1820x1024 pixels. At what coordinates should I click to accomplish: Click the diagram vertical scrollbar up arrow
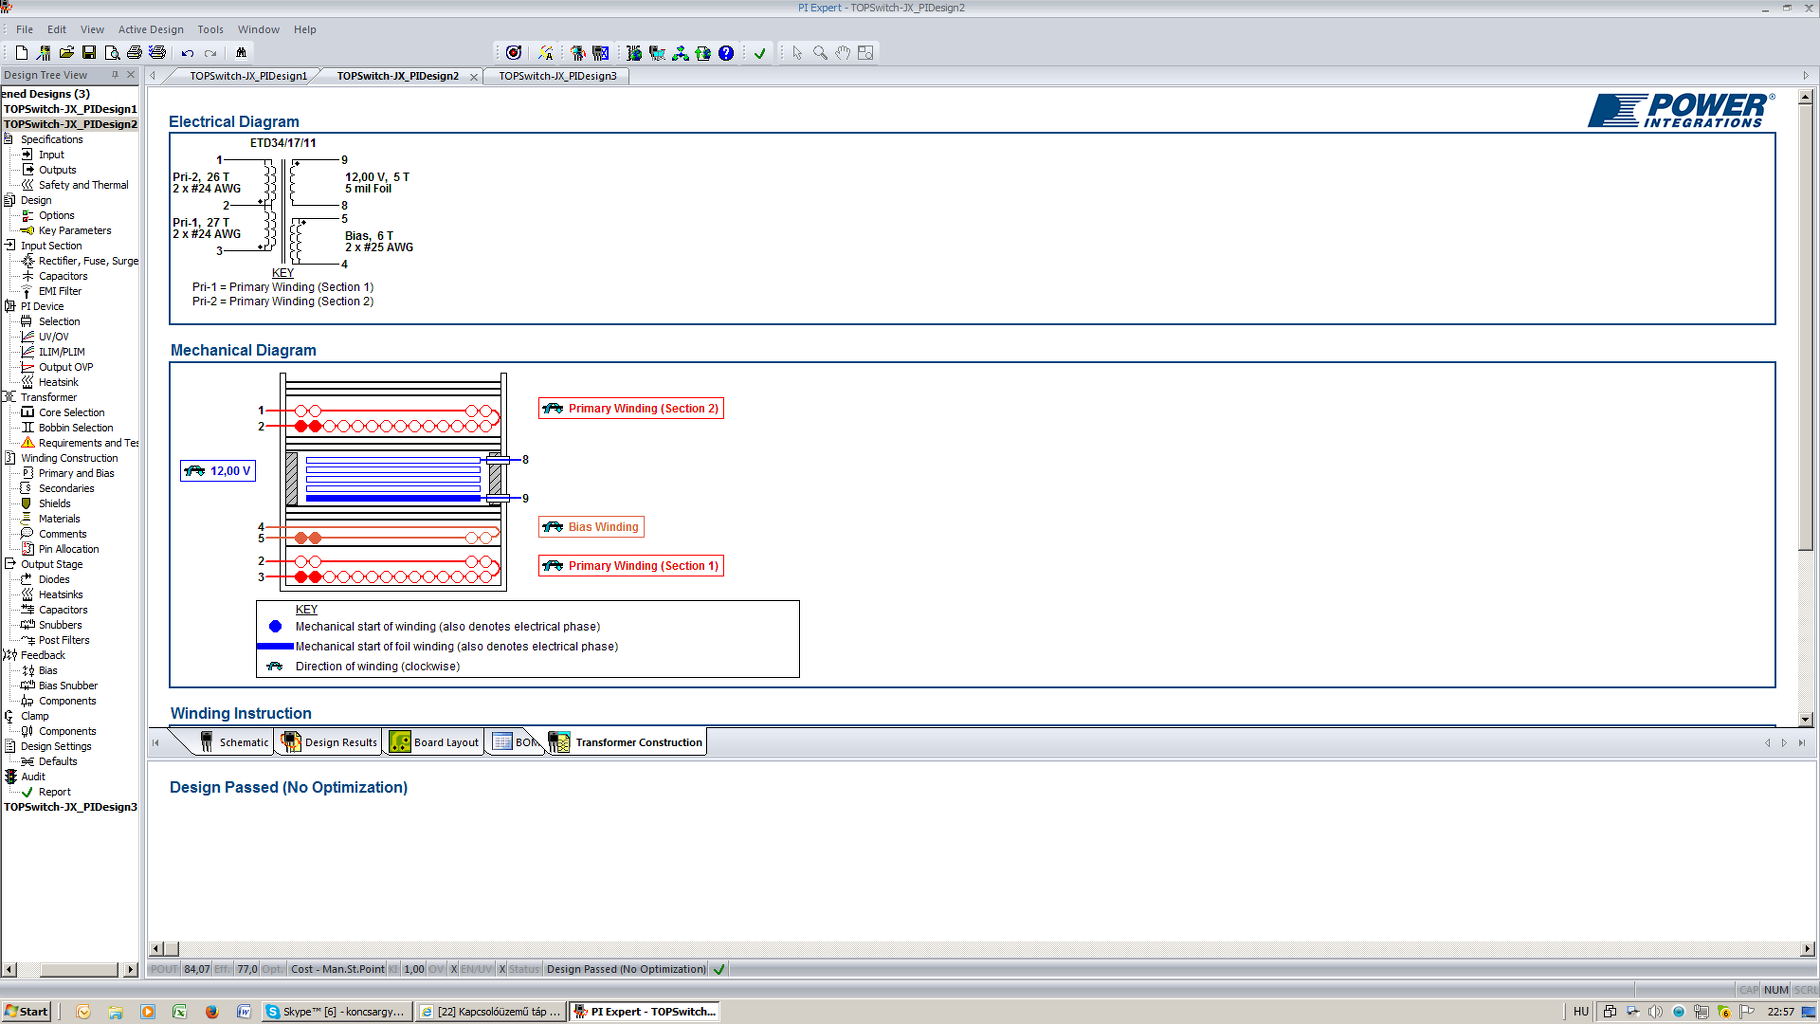(1805, 97)
